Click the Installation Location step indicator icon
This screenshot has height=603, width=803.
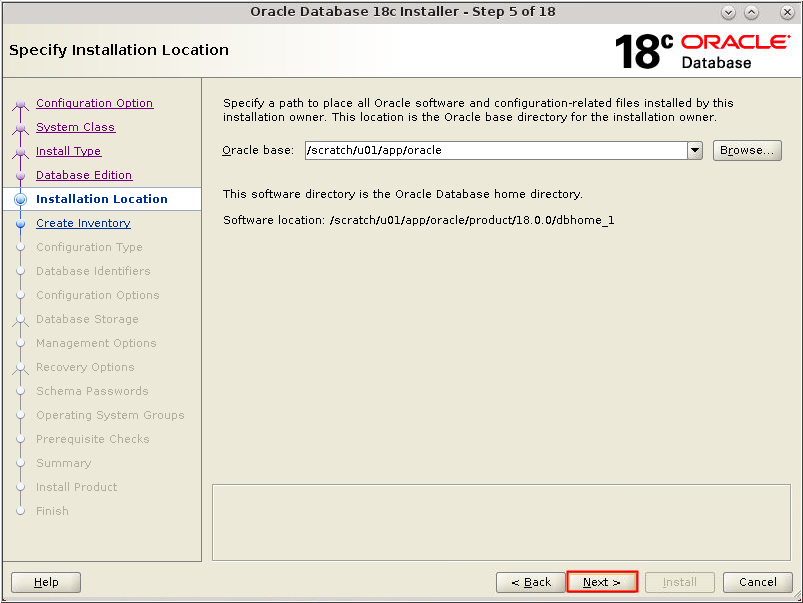click(22, 199)
